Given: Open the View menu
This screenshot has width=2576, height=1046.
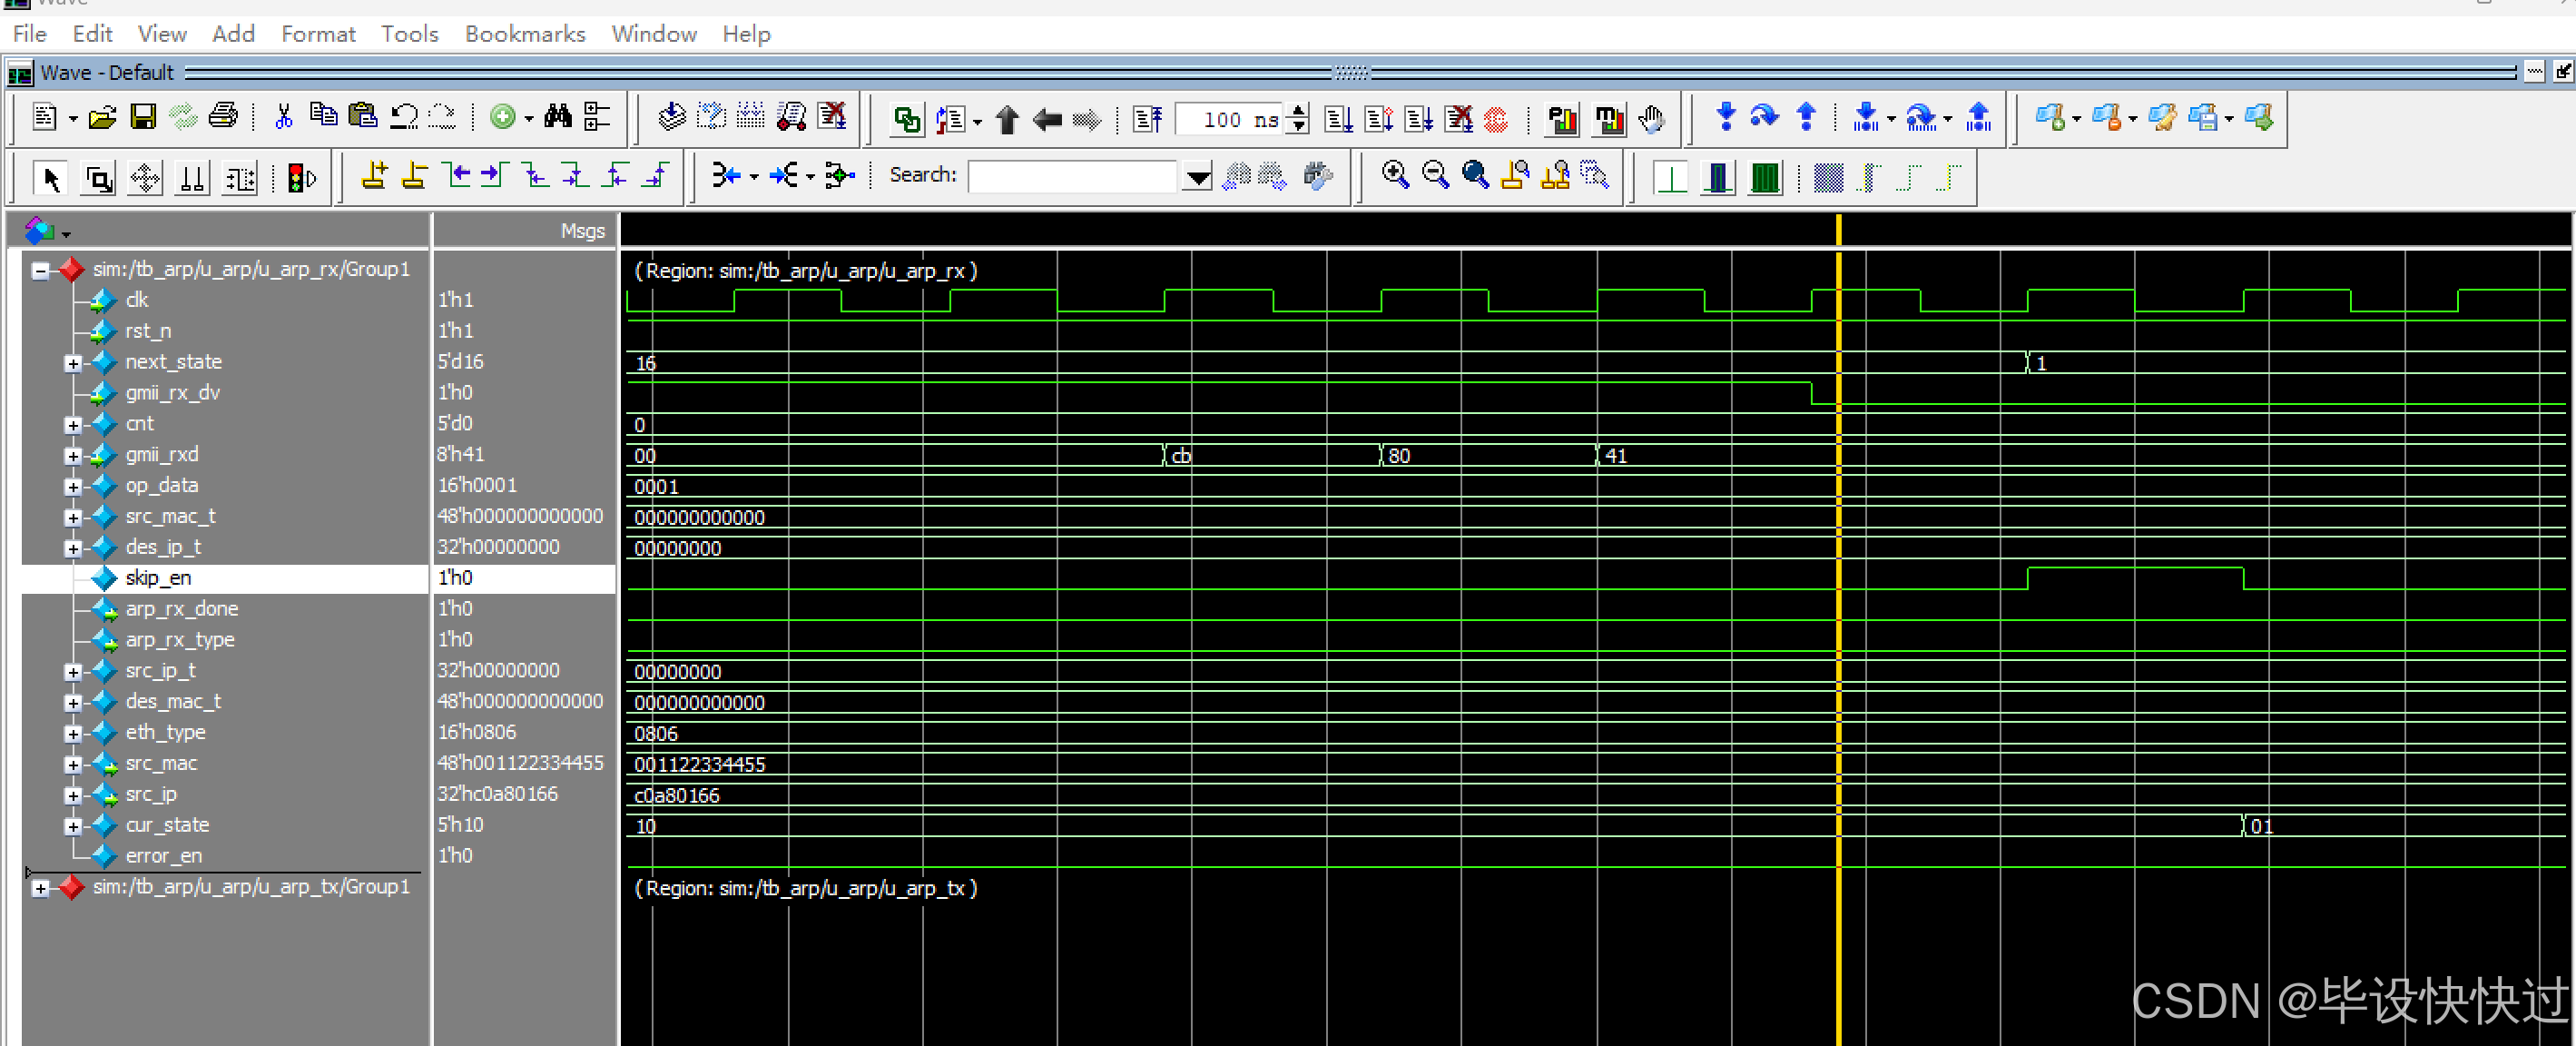Looking at the screenshot, I should (x=162, y=34).
